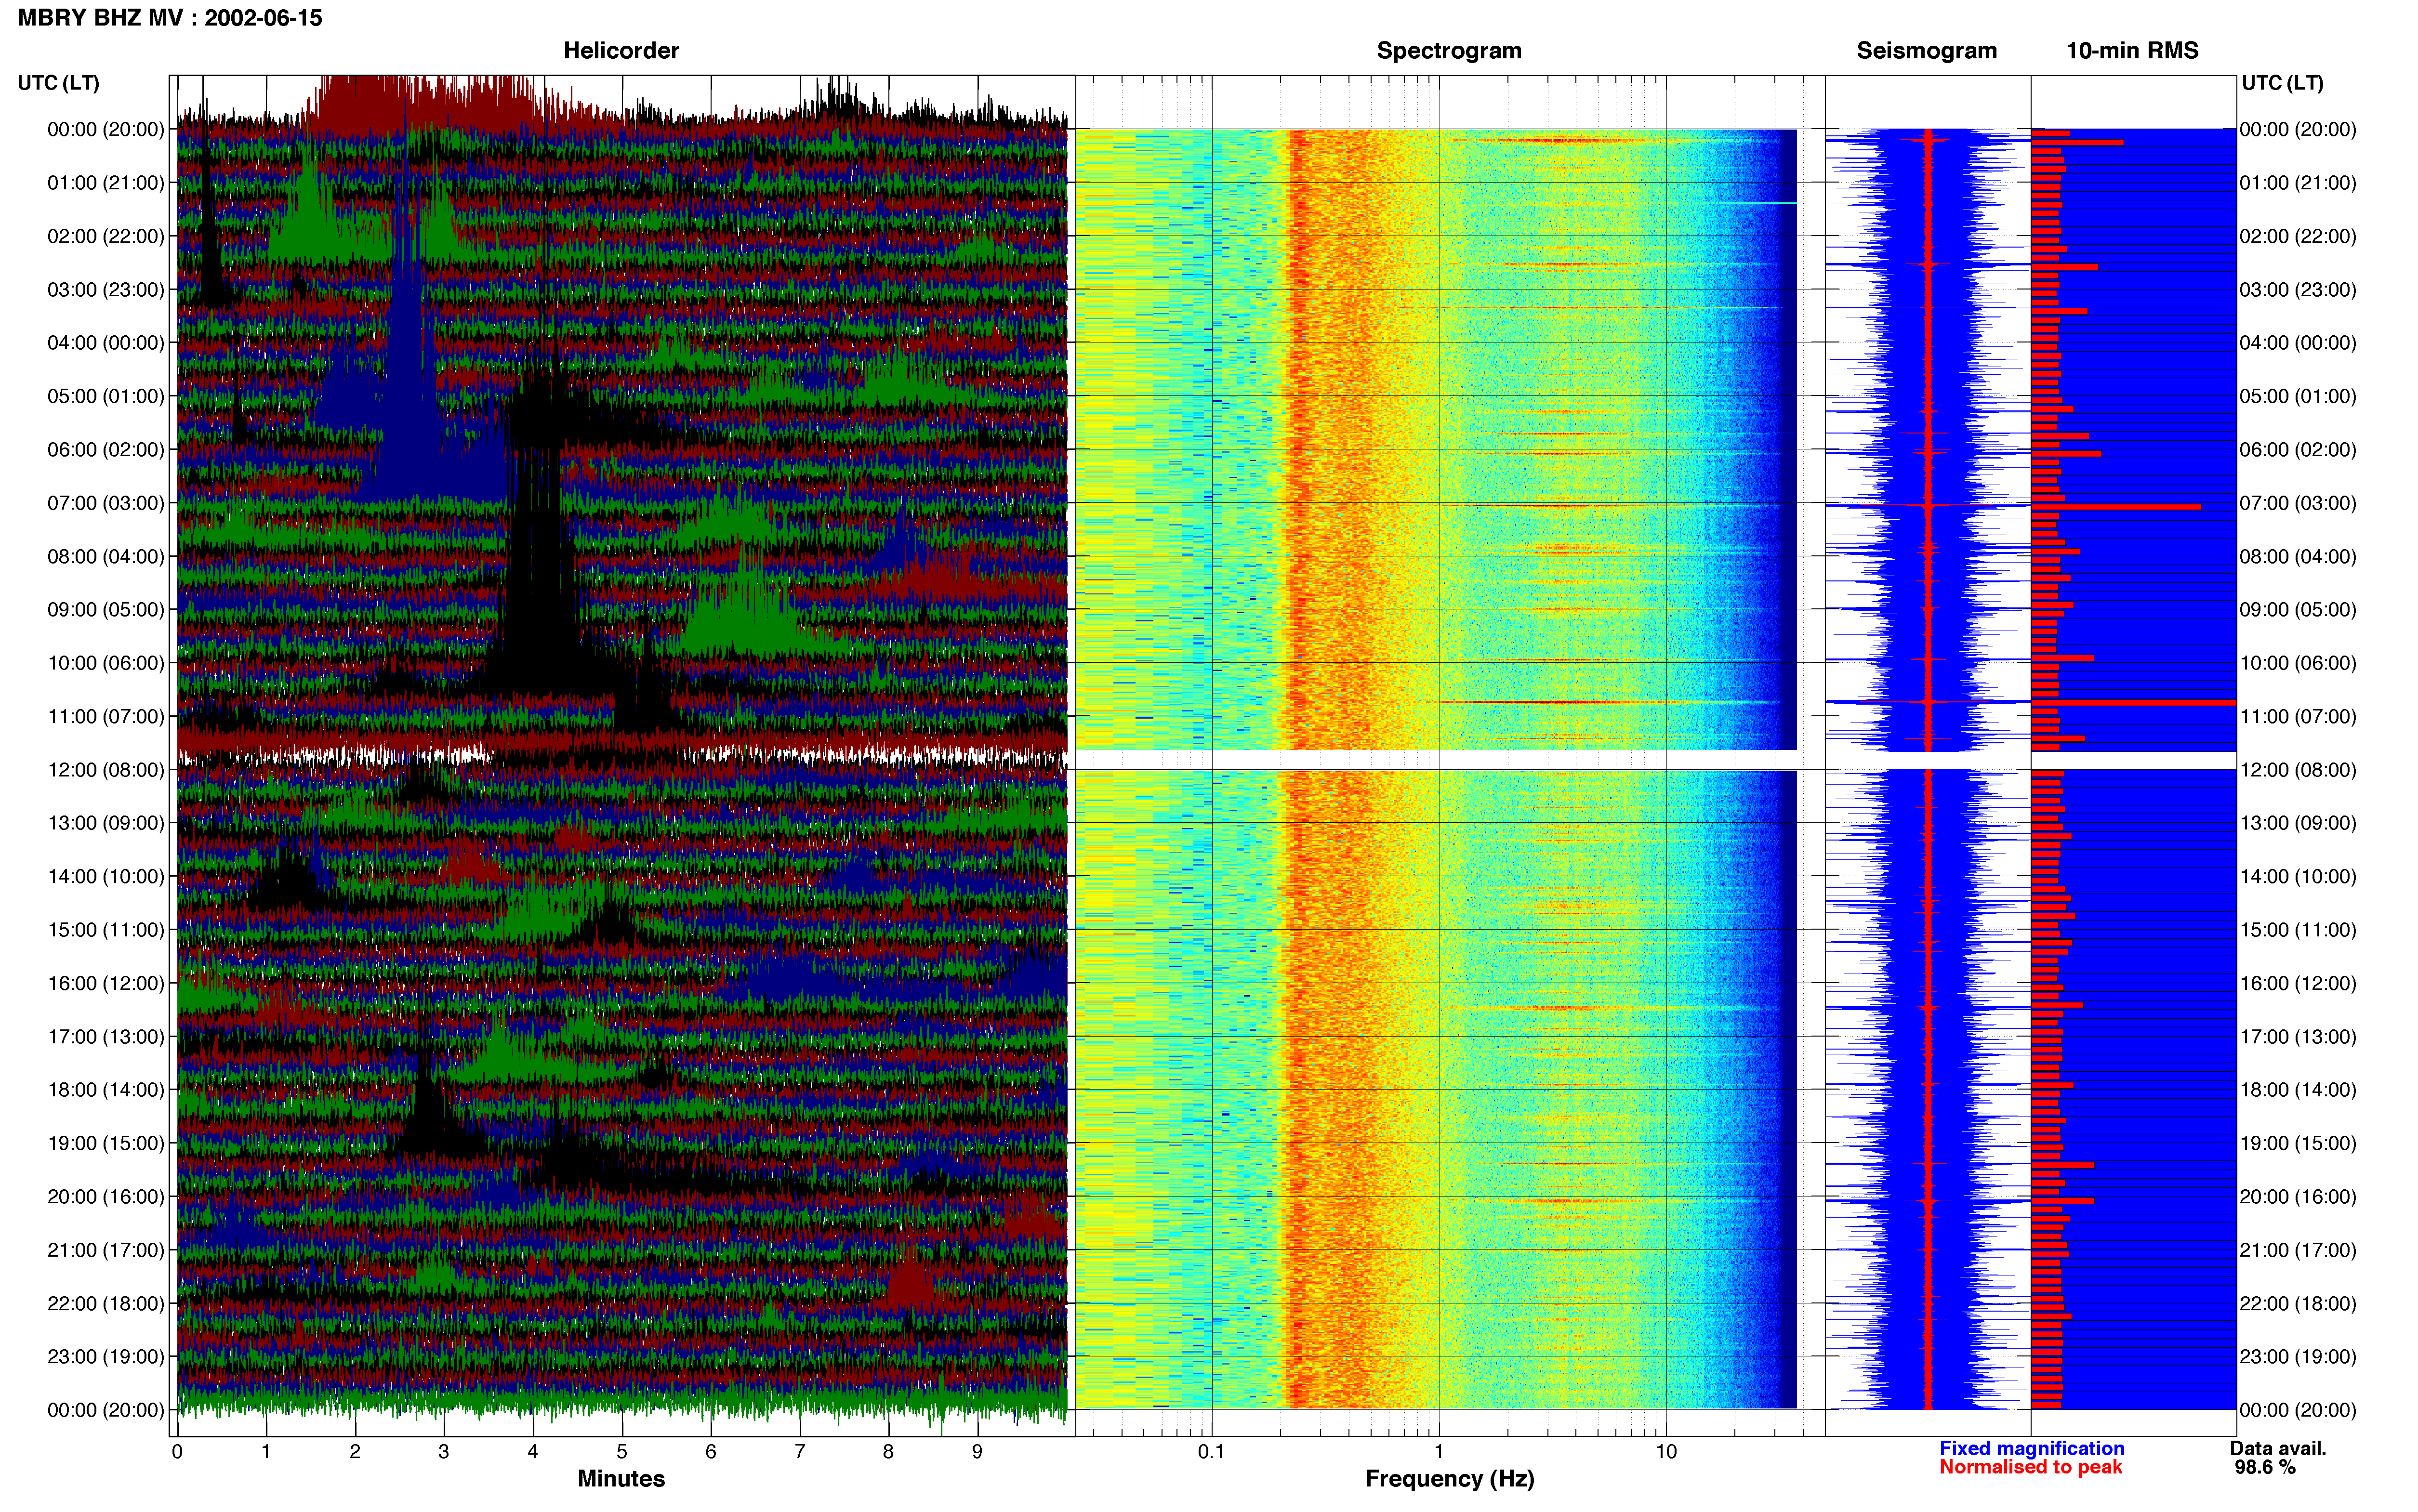Click left axis label '22:00 (18:00)'
2418x1512 pixels.
coord(106,1303)
